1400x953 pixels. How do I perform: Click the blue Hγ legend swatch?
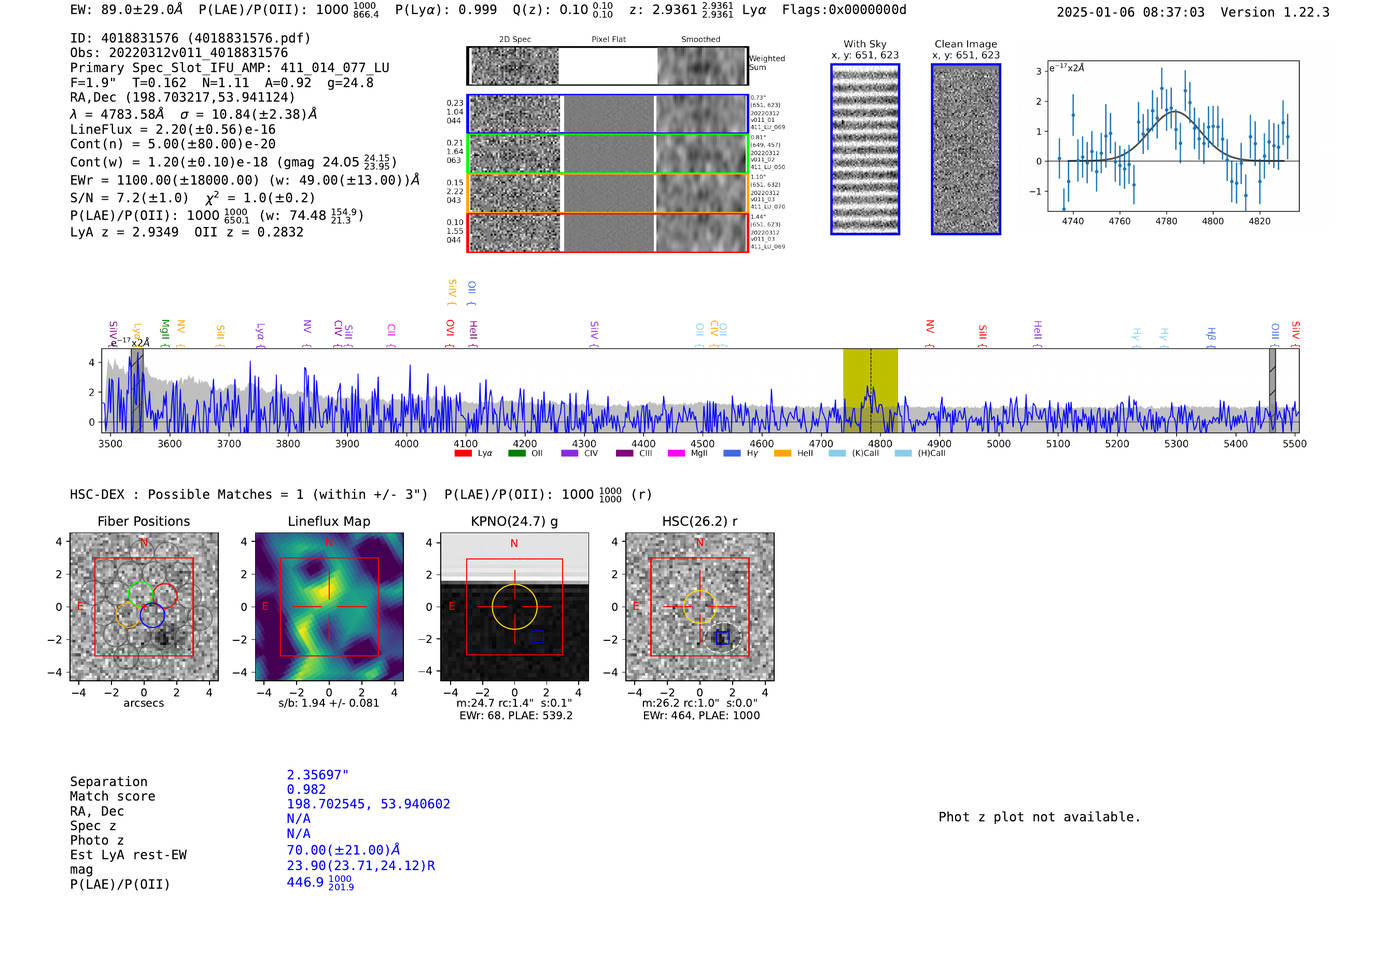(732, 453)
